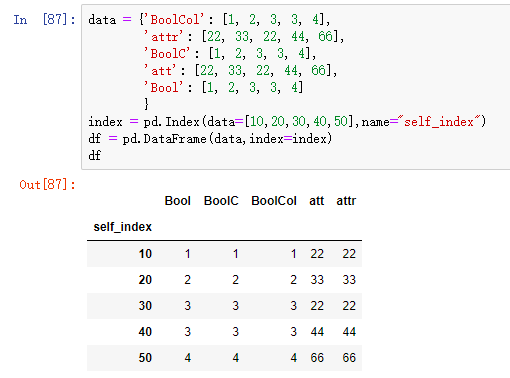Click BoolCol value in row 40

293,332
